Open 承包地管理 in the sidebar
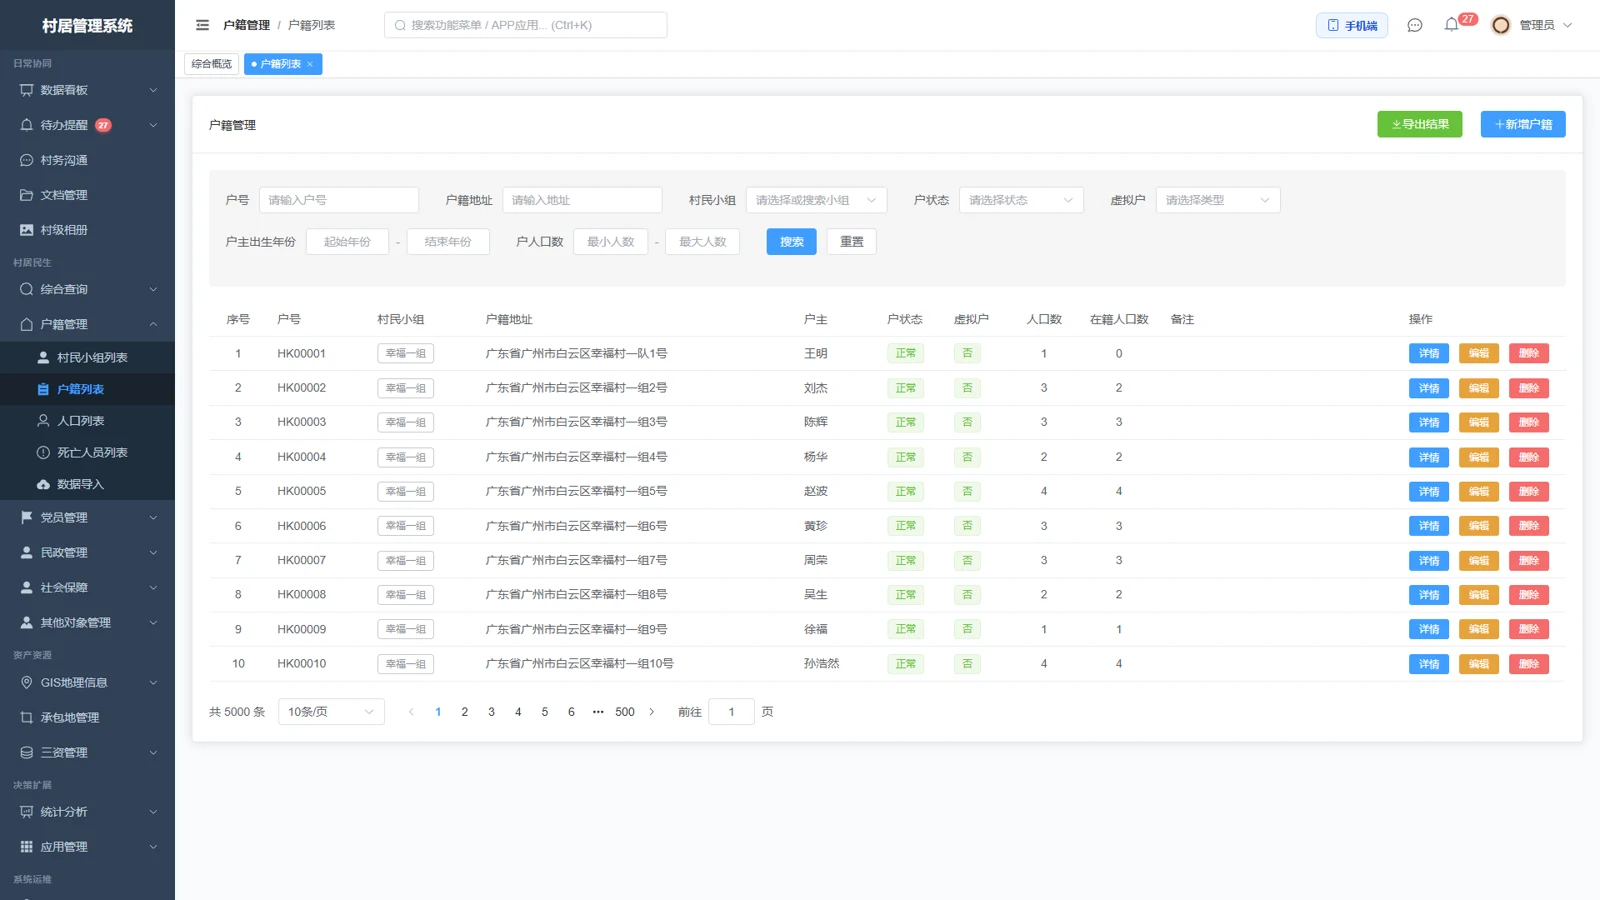 pyautogui.click(x=87, y=717)
